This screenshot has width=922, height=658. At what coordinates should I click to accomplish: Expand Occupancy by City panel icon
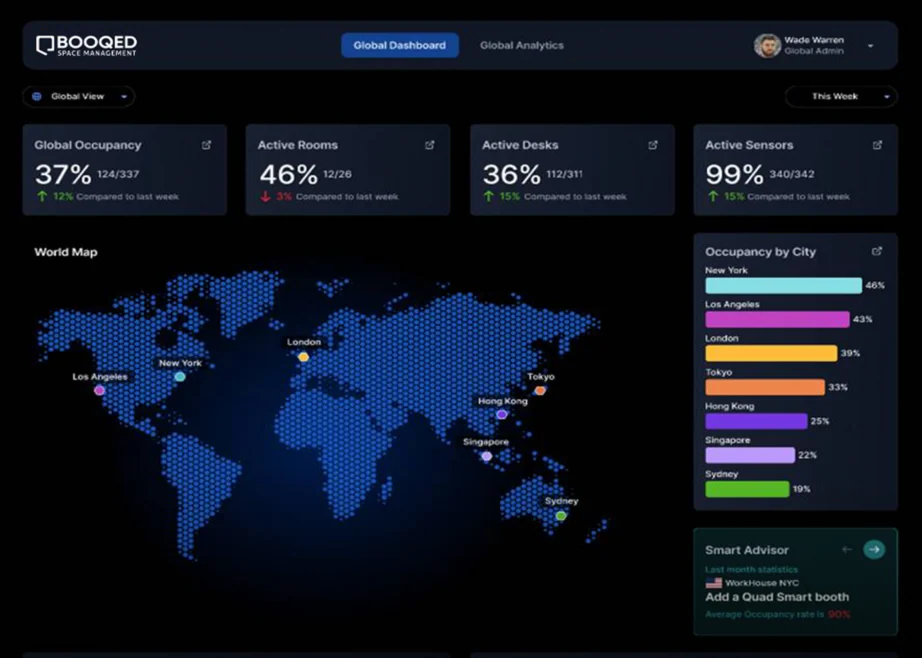click(877, 251)
